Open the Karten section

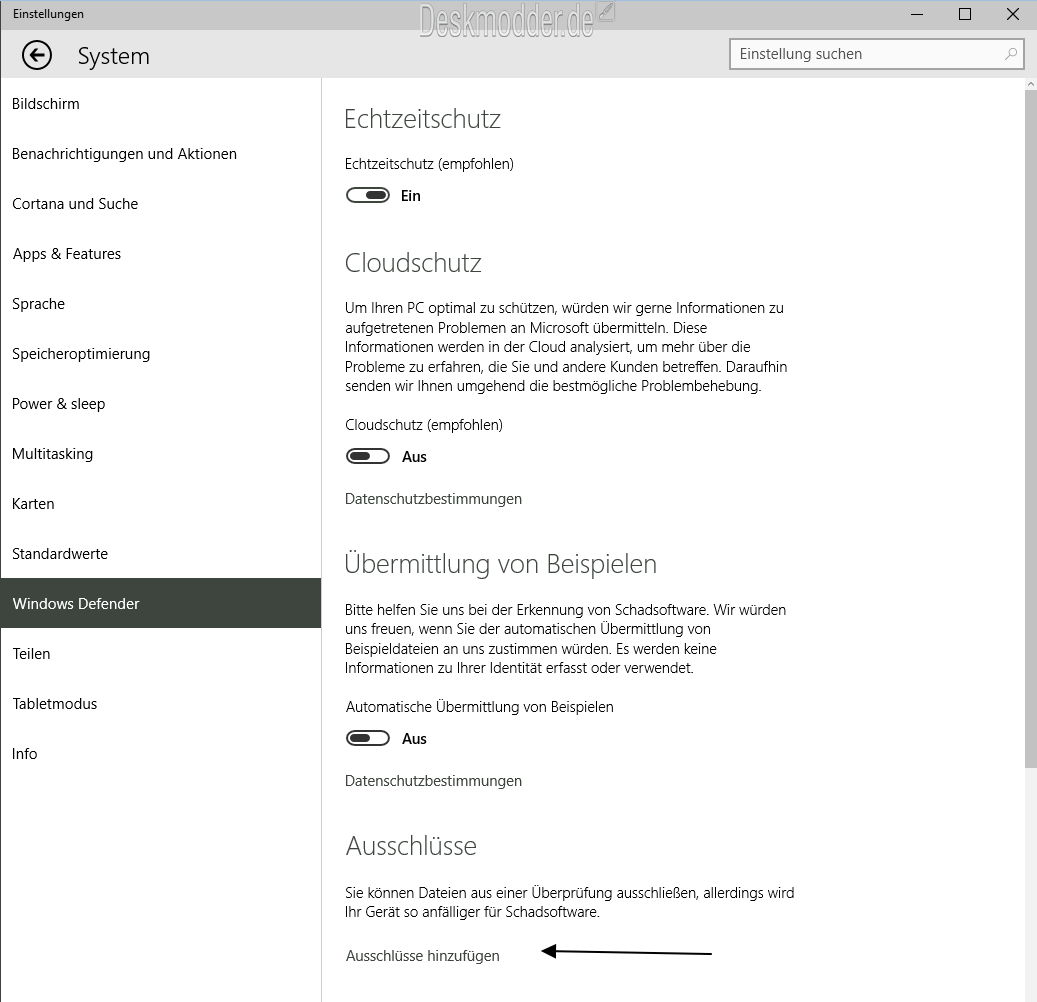(x=161, y=503)
